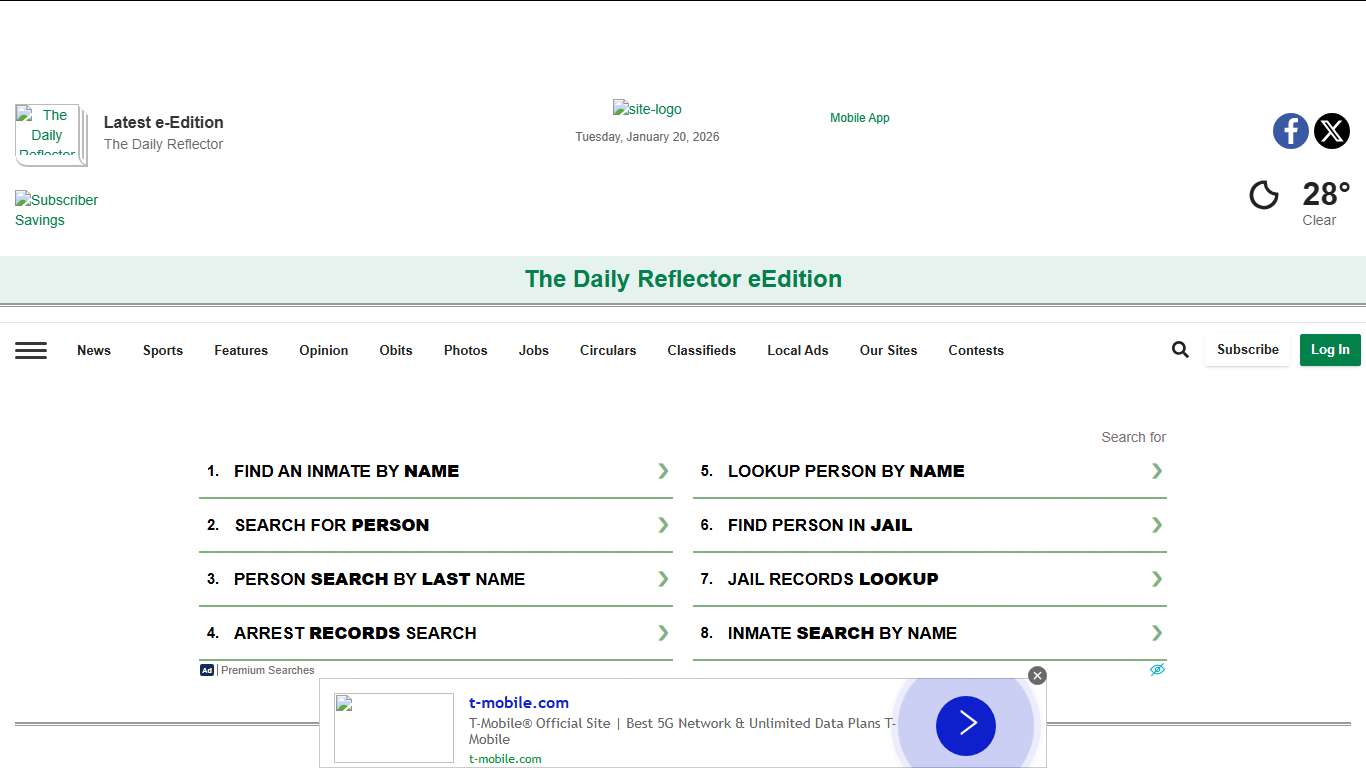Open the hamburger navigation menu
This screenshot has height=768, width=1366.
pyautogui.click(x=31, y=350)
